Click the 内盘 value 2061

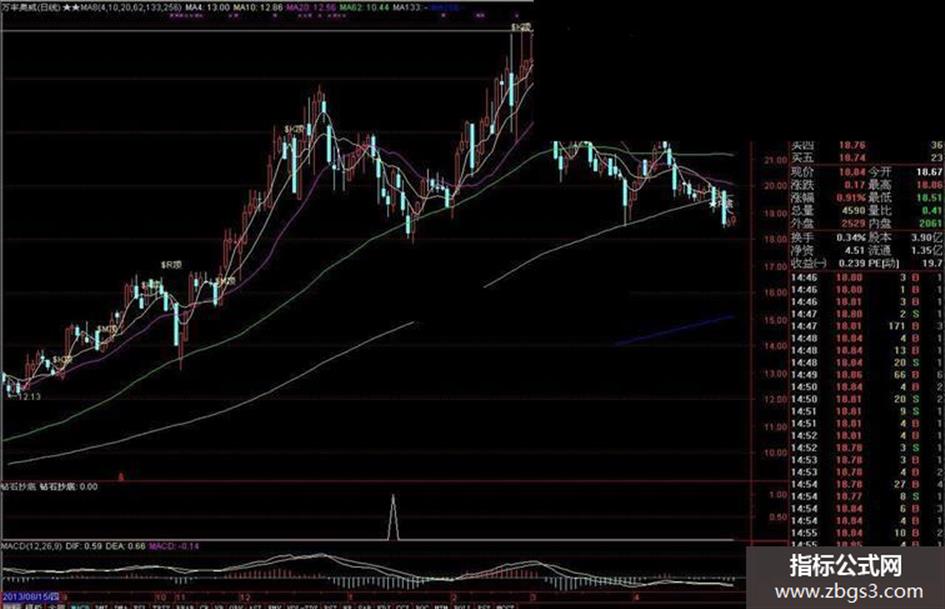click(x=930, y=223)
